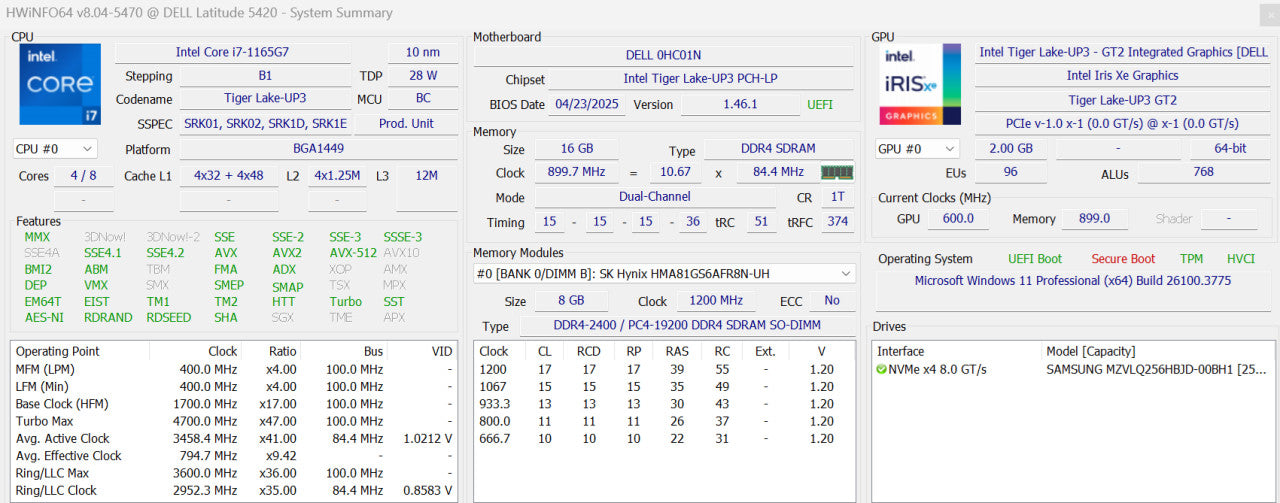
Task: Click the 4 / 8 cores value
Action: (x=84, y=175)
